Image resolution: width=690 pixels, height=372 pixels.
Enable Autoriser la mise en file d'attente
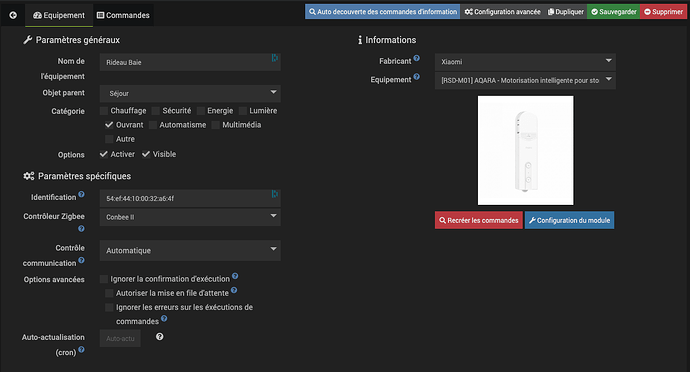109,293
